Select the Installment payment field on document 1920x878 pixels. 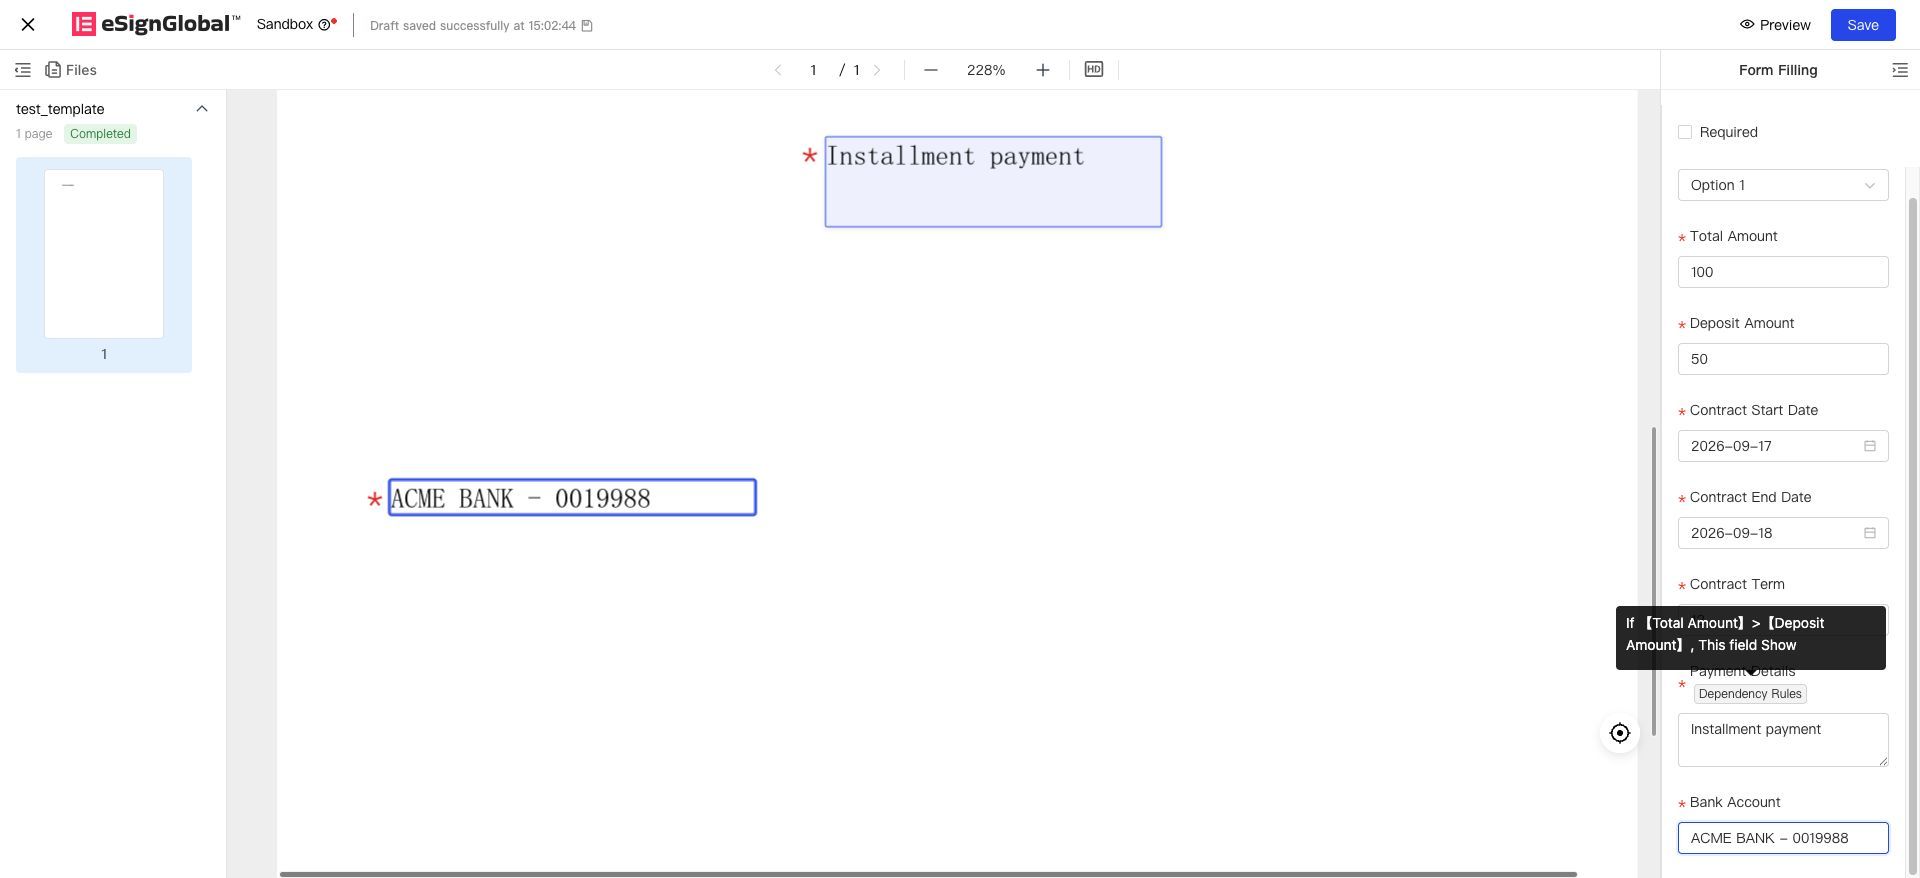993,182
